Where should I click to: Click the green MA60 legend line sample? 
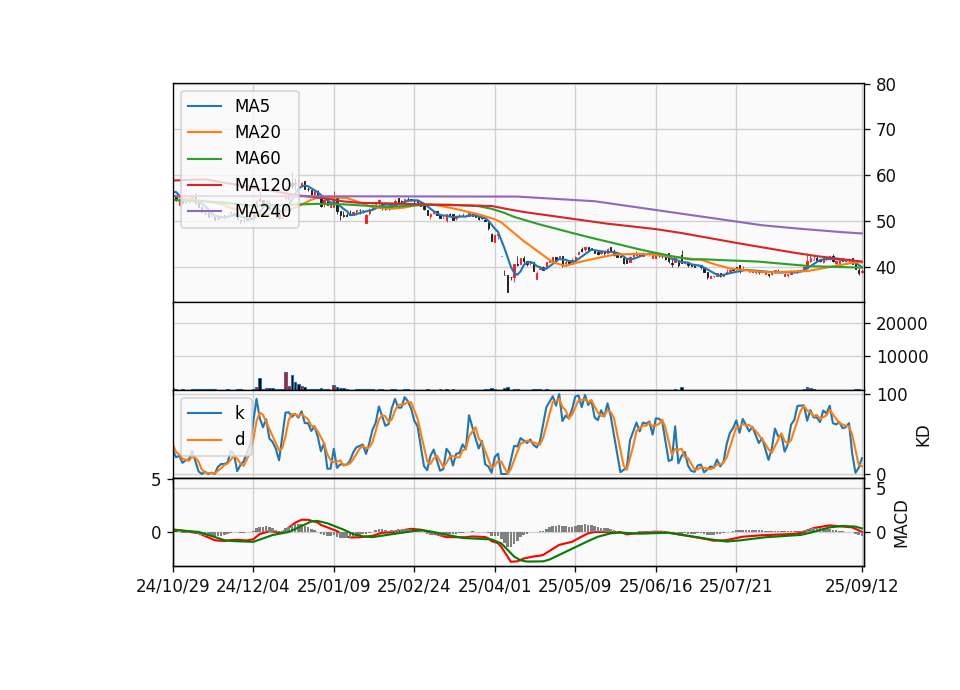(204, 159)
